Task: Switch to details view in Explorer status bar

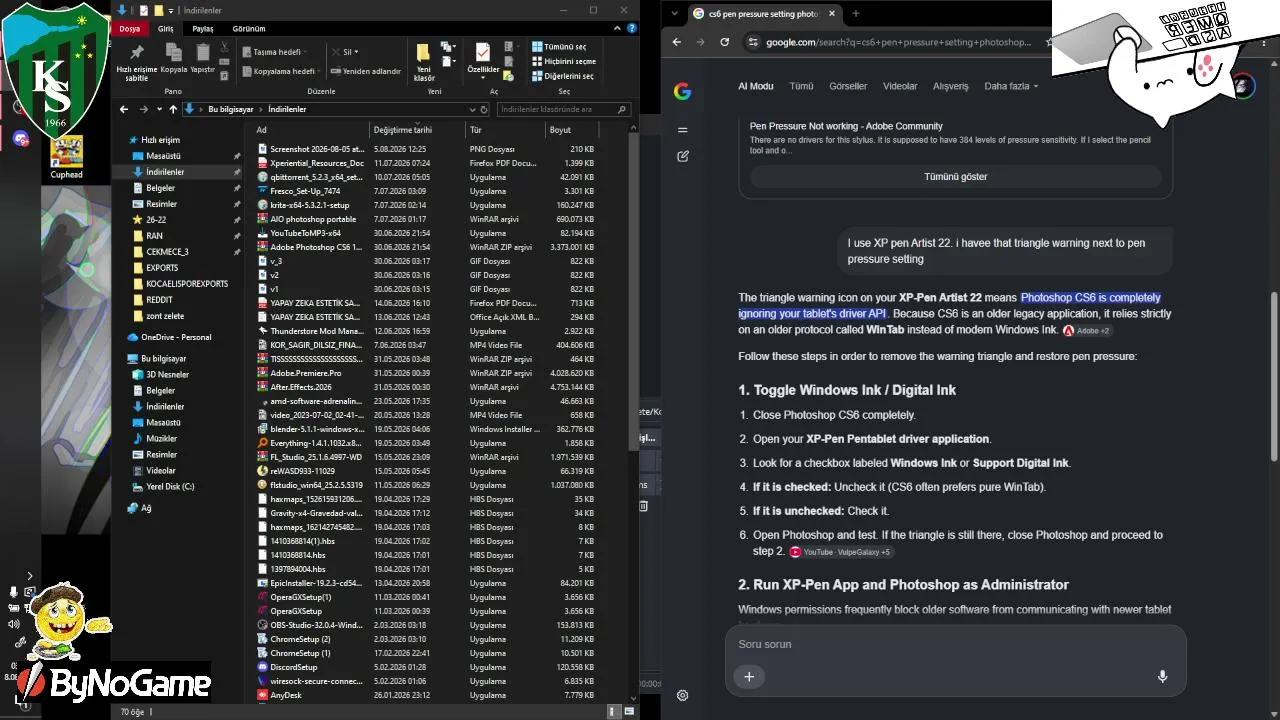Action: click(x=613, y=711)
